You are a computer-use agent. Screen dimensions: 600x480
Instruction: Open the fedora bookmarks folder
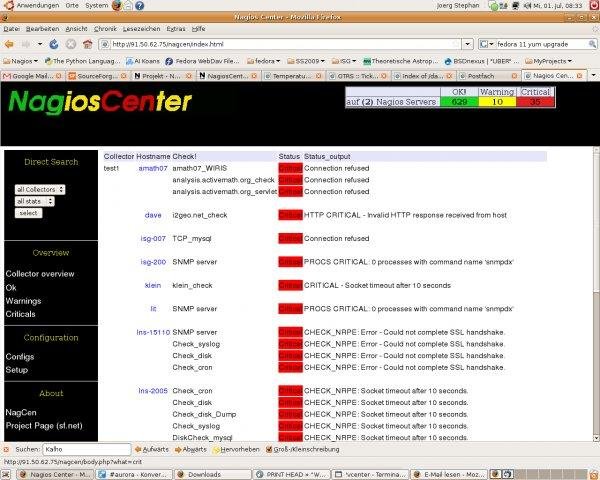click(x=264, y=61)
